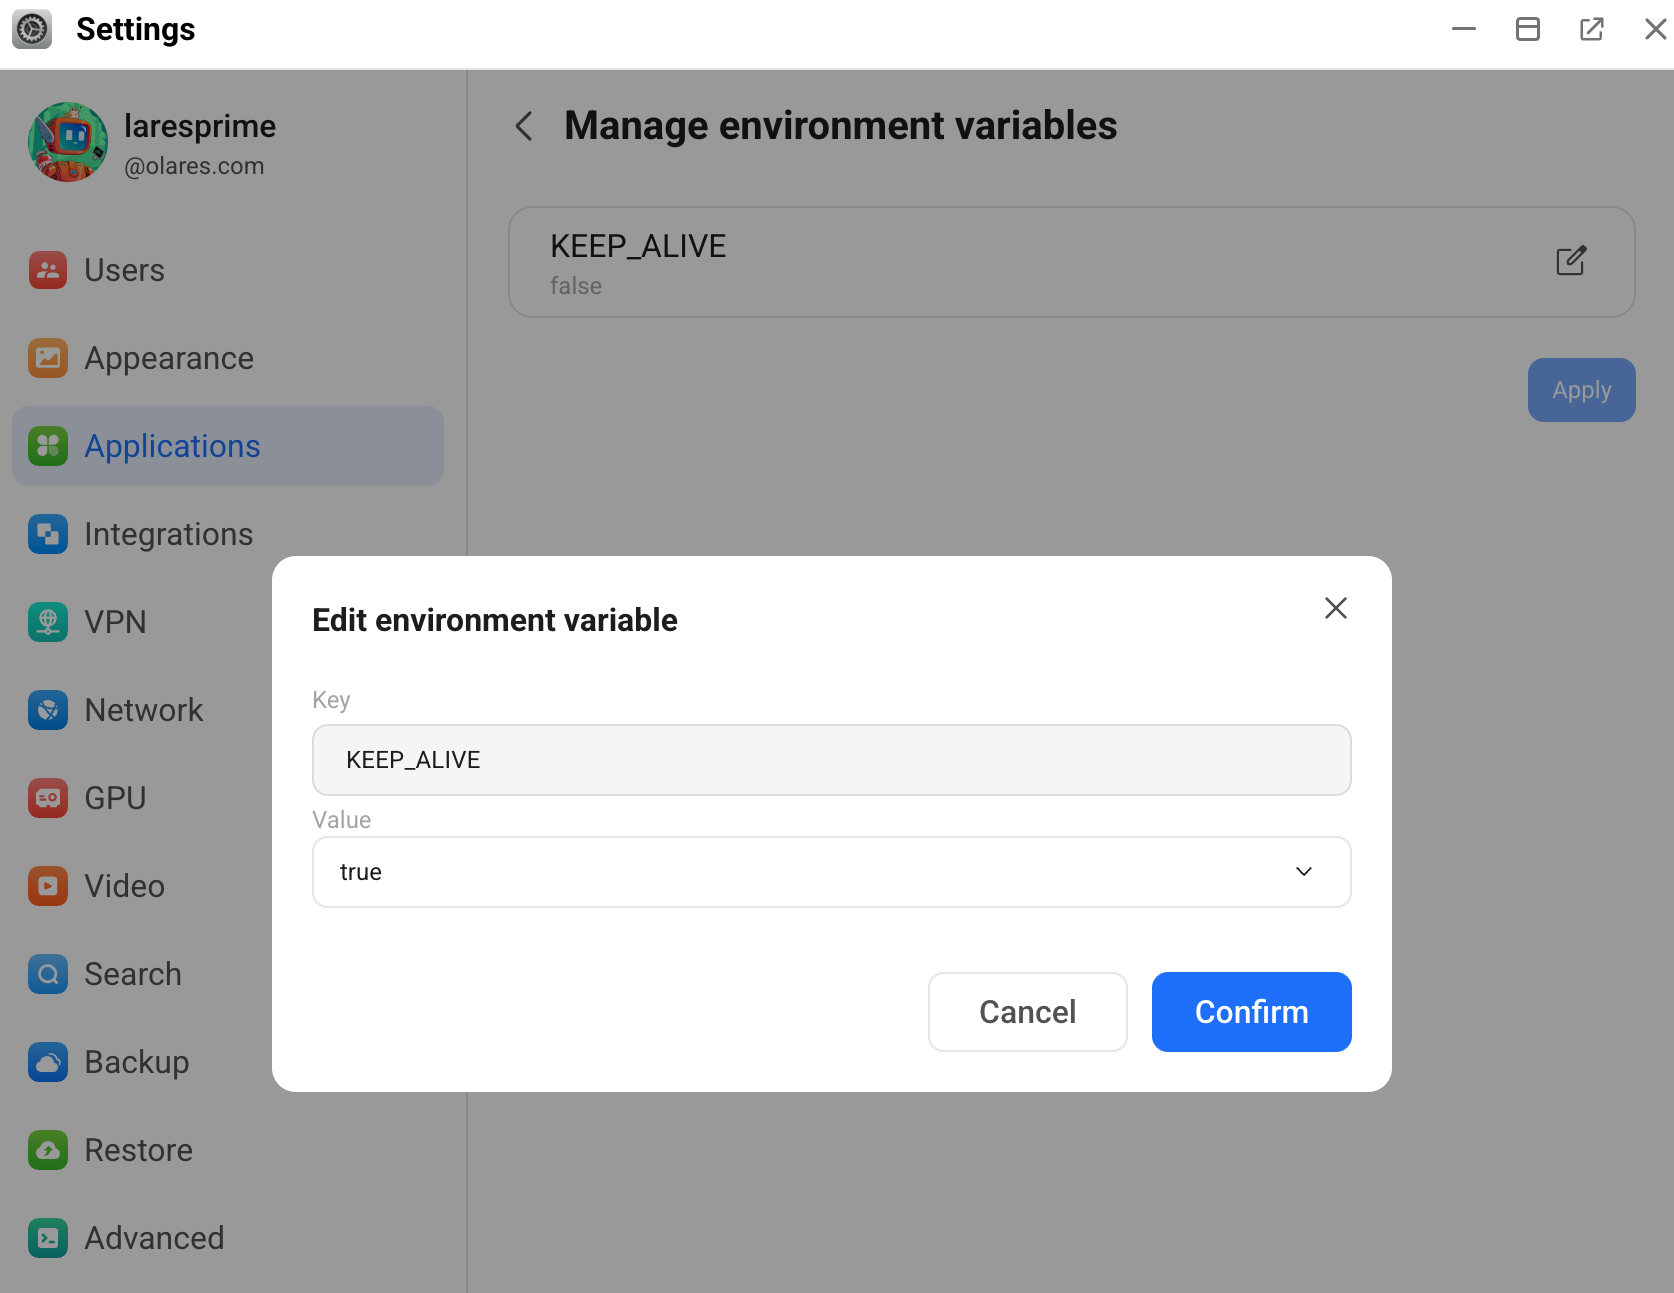
Task: Open Network settings
Action: coord(143,709)
